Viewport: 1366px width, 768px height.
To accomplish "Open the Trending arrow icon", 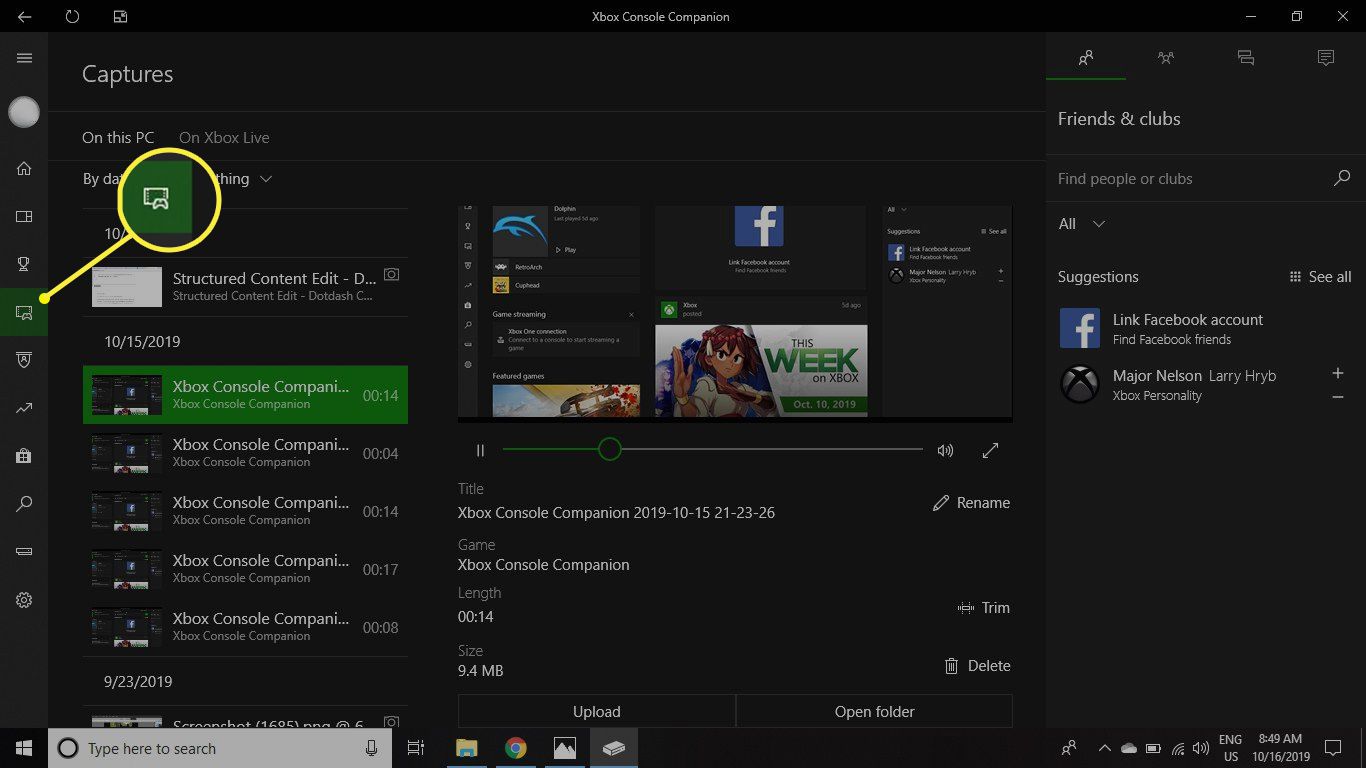I will [x=24, y=408].
